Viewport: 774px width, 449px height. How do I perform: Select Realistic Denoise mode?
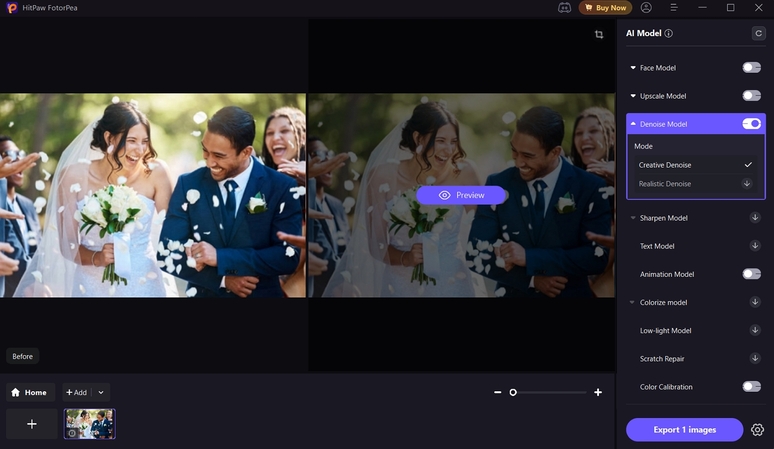[695, 184]
